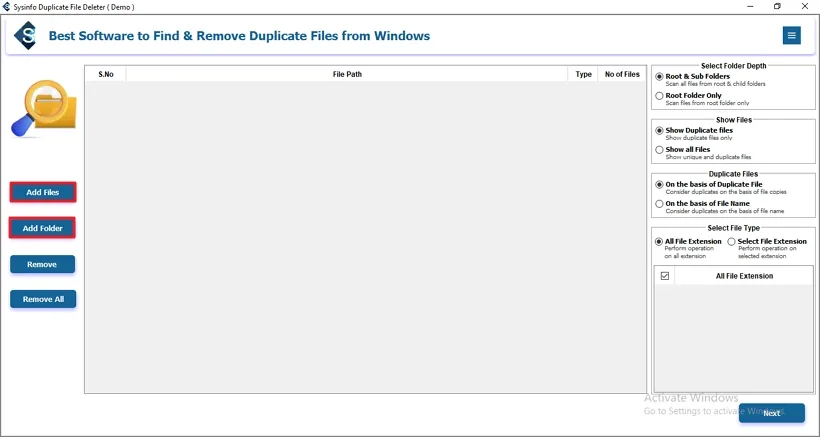Screen dimensions: 820x437
Task: Click the magnifier folder search icon
Action: 43,109
